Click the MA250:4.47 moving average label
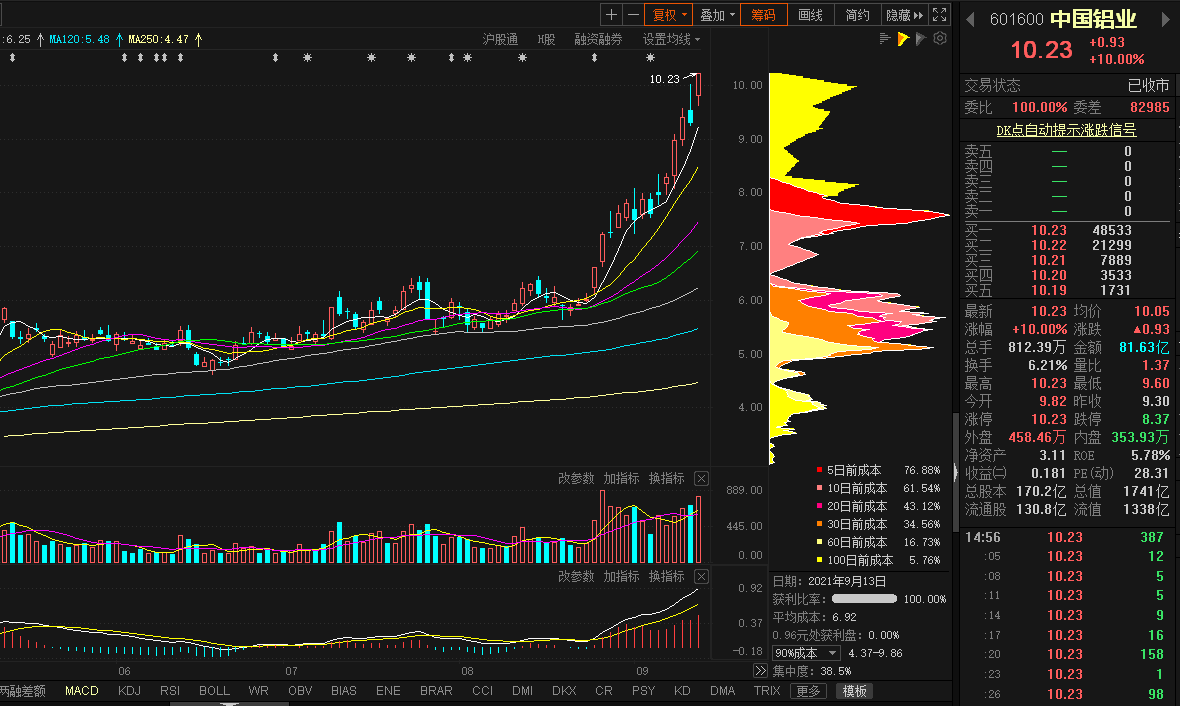The height and width of the screenshot is (706, 1180). click(159, 39)
